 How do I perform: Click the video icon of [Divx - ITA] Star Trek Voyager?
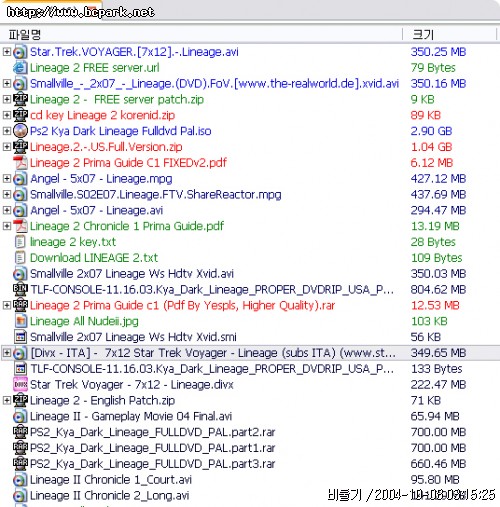(x=20, y=353)
